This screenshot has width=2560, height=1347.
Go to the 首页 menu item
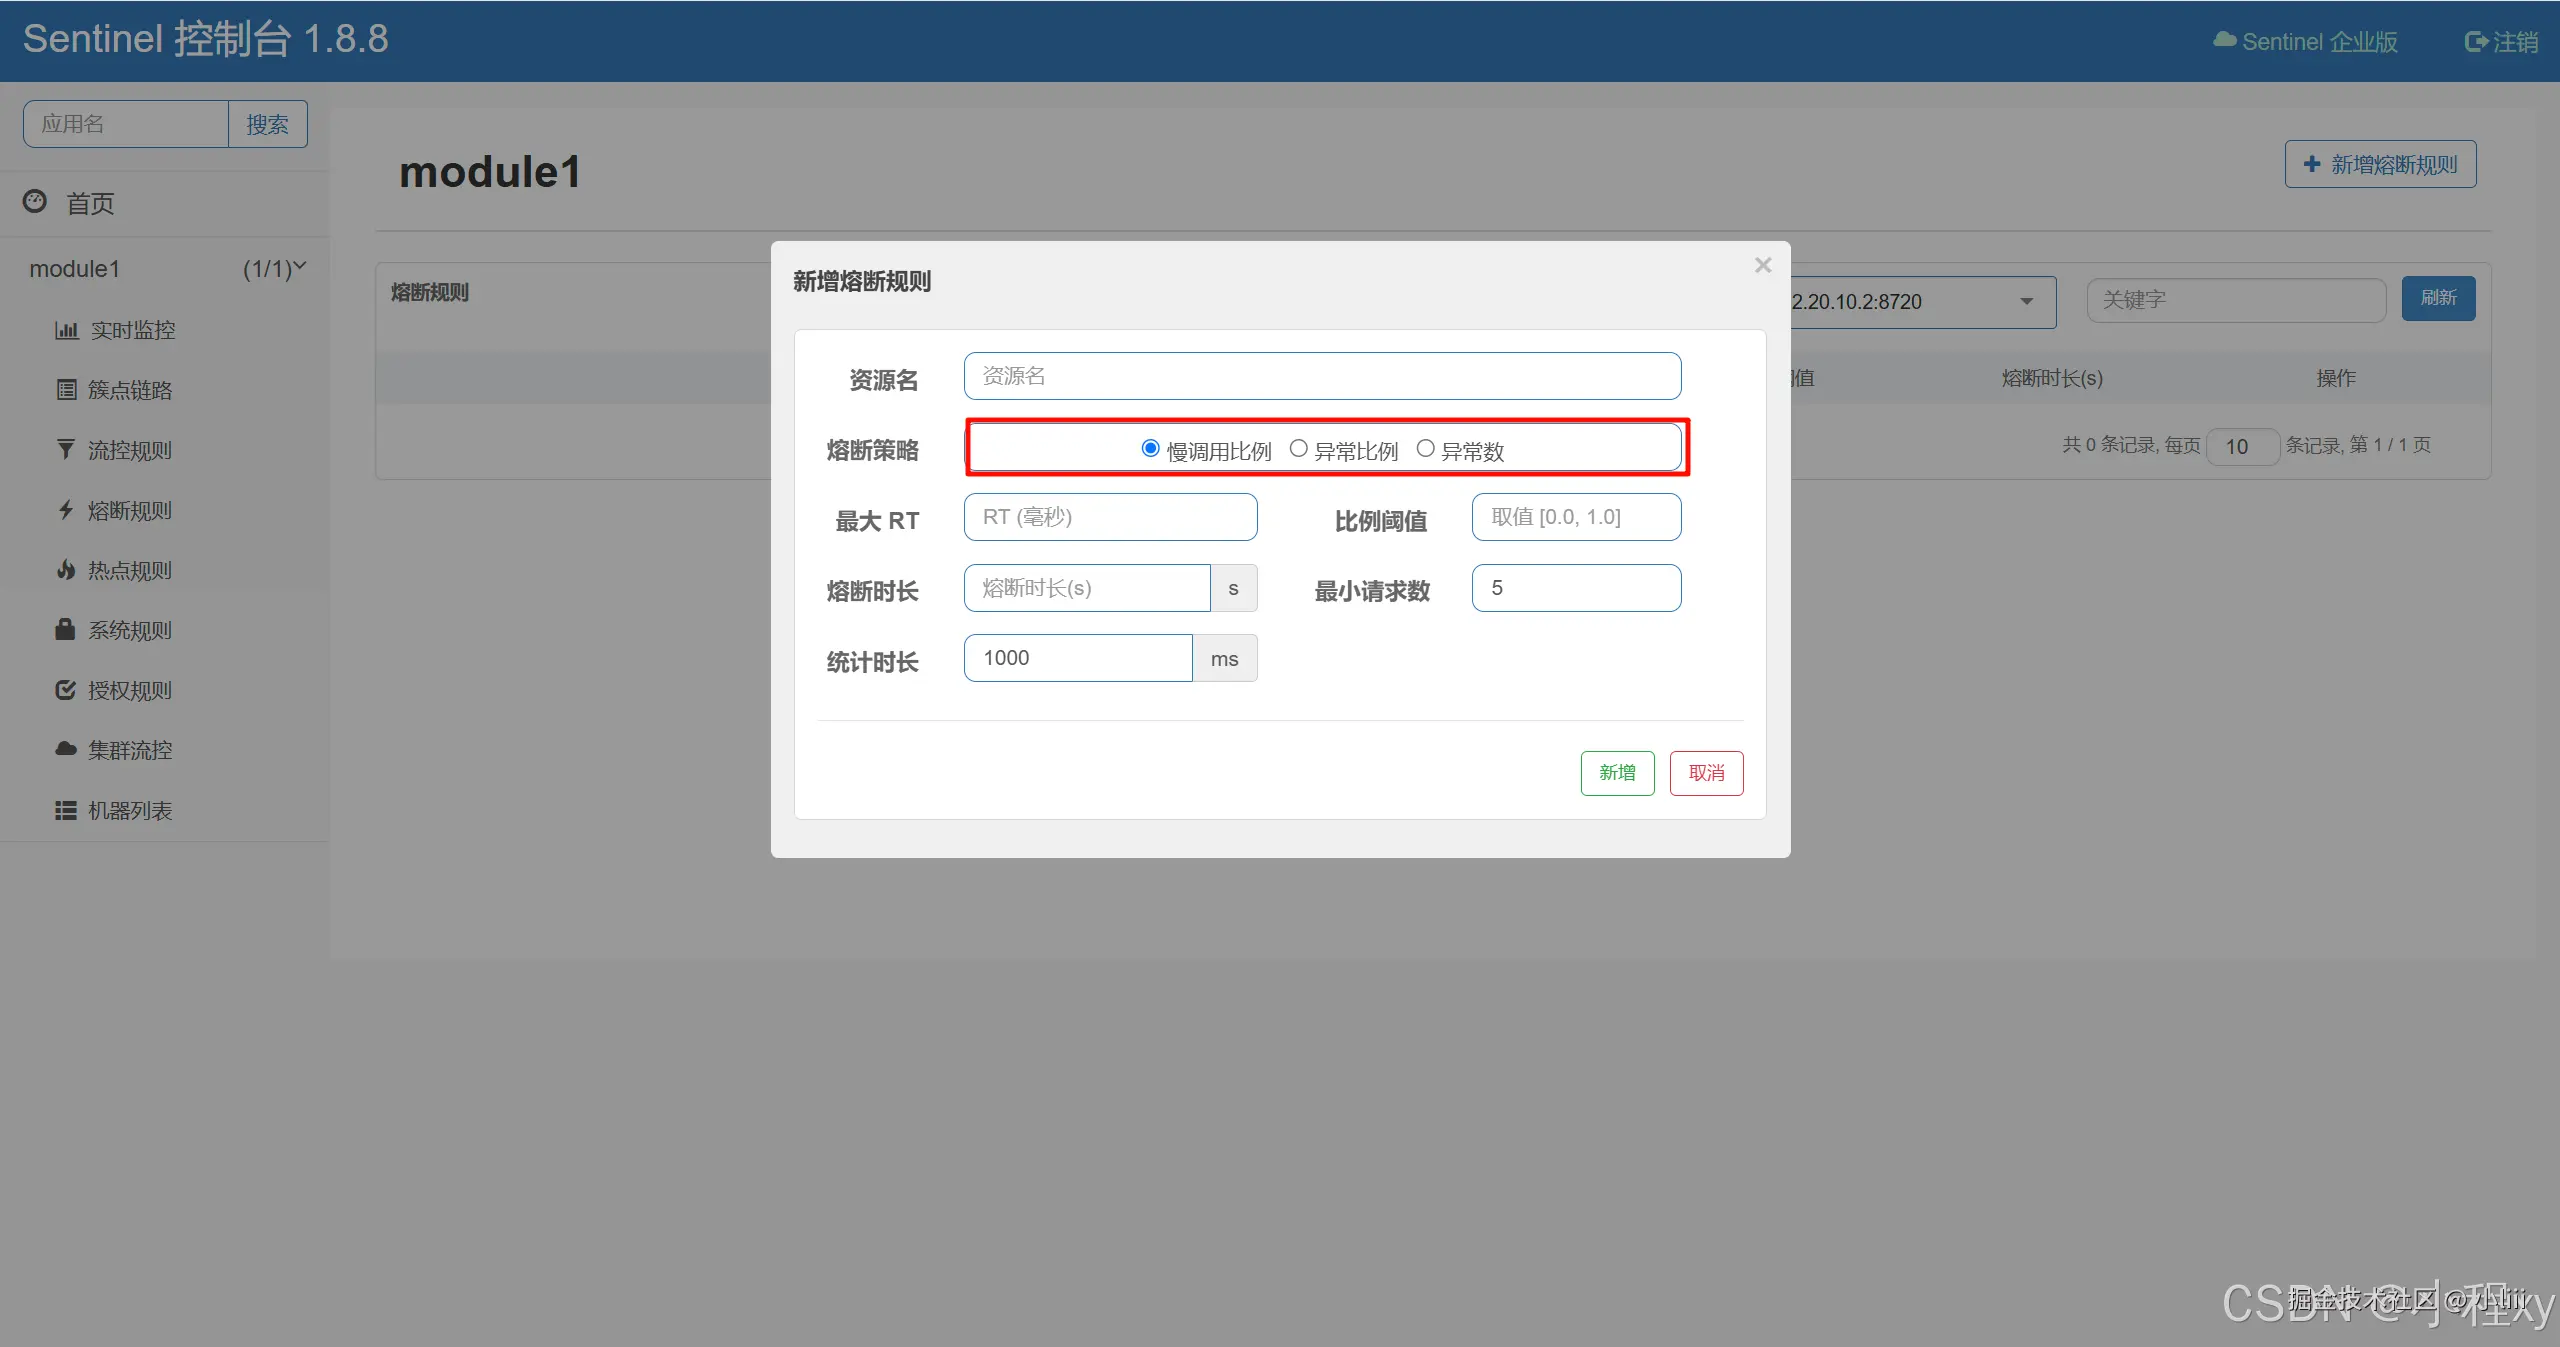90,204
